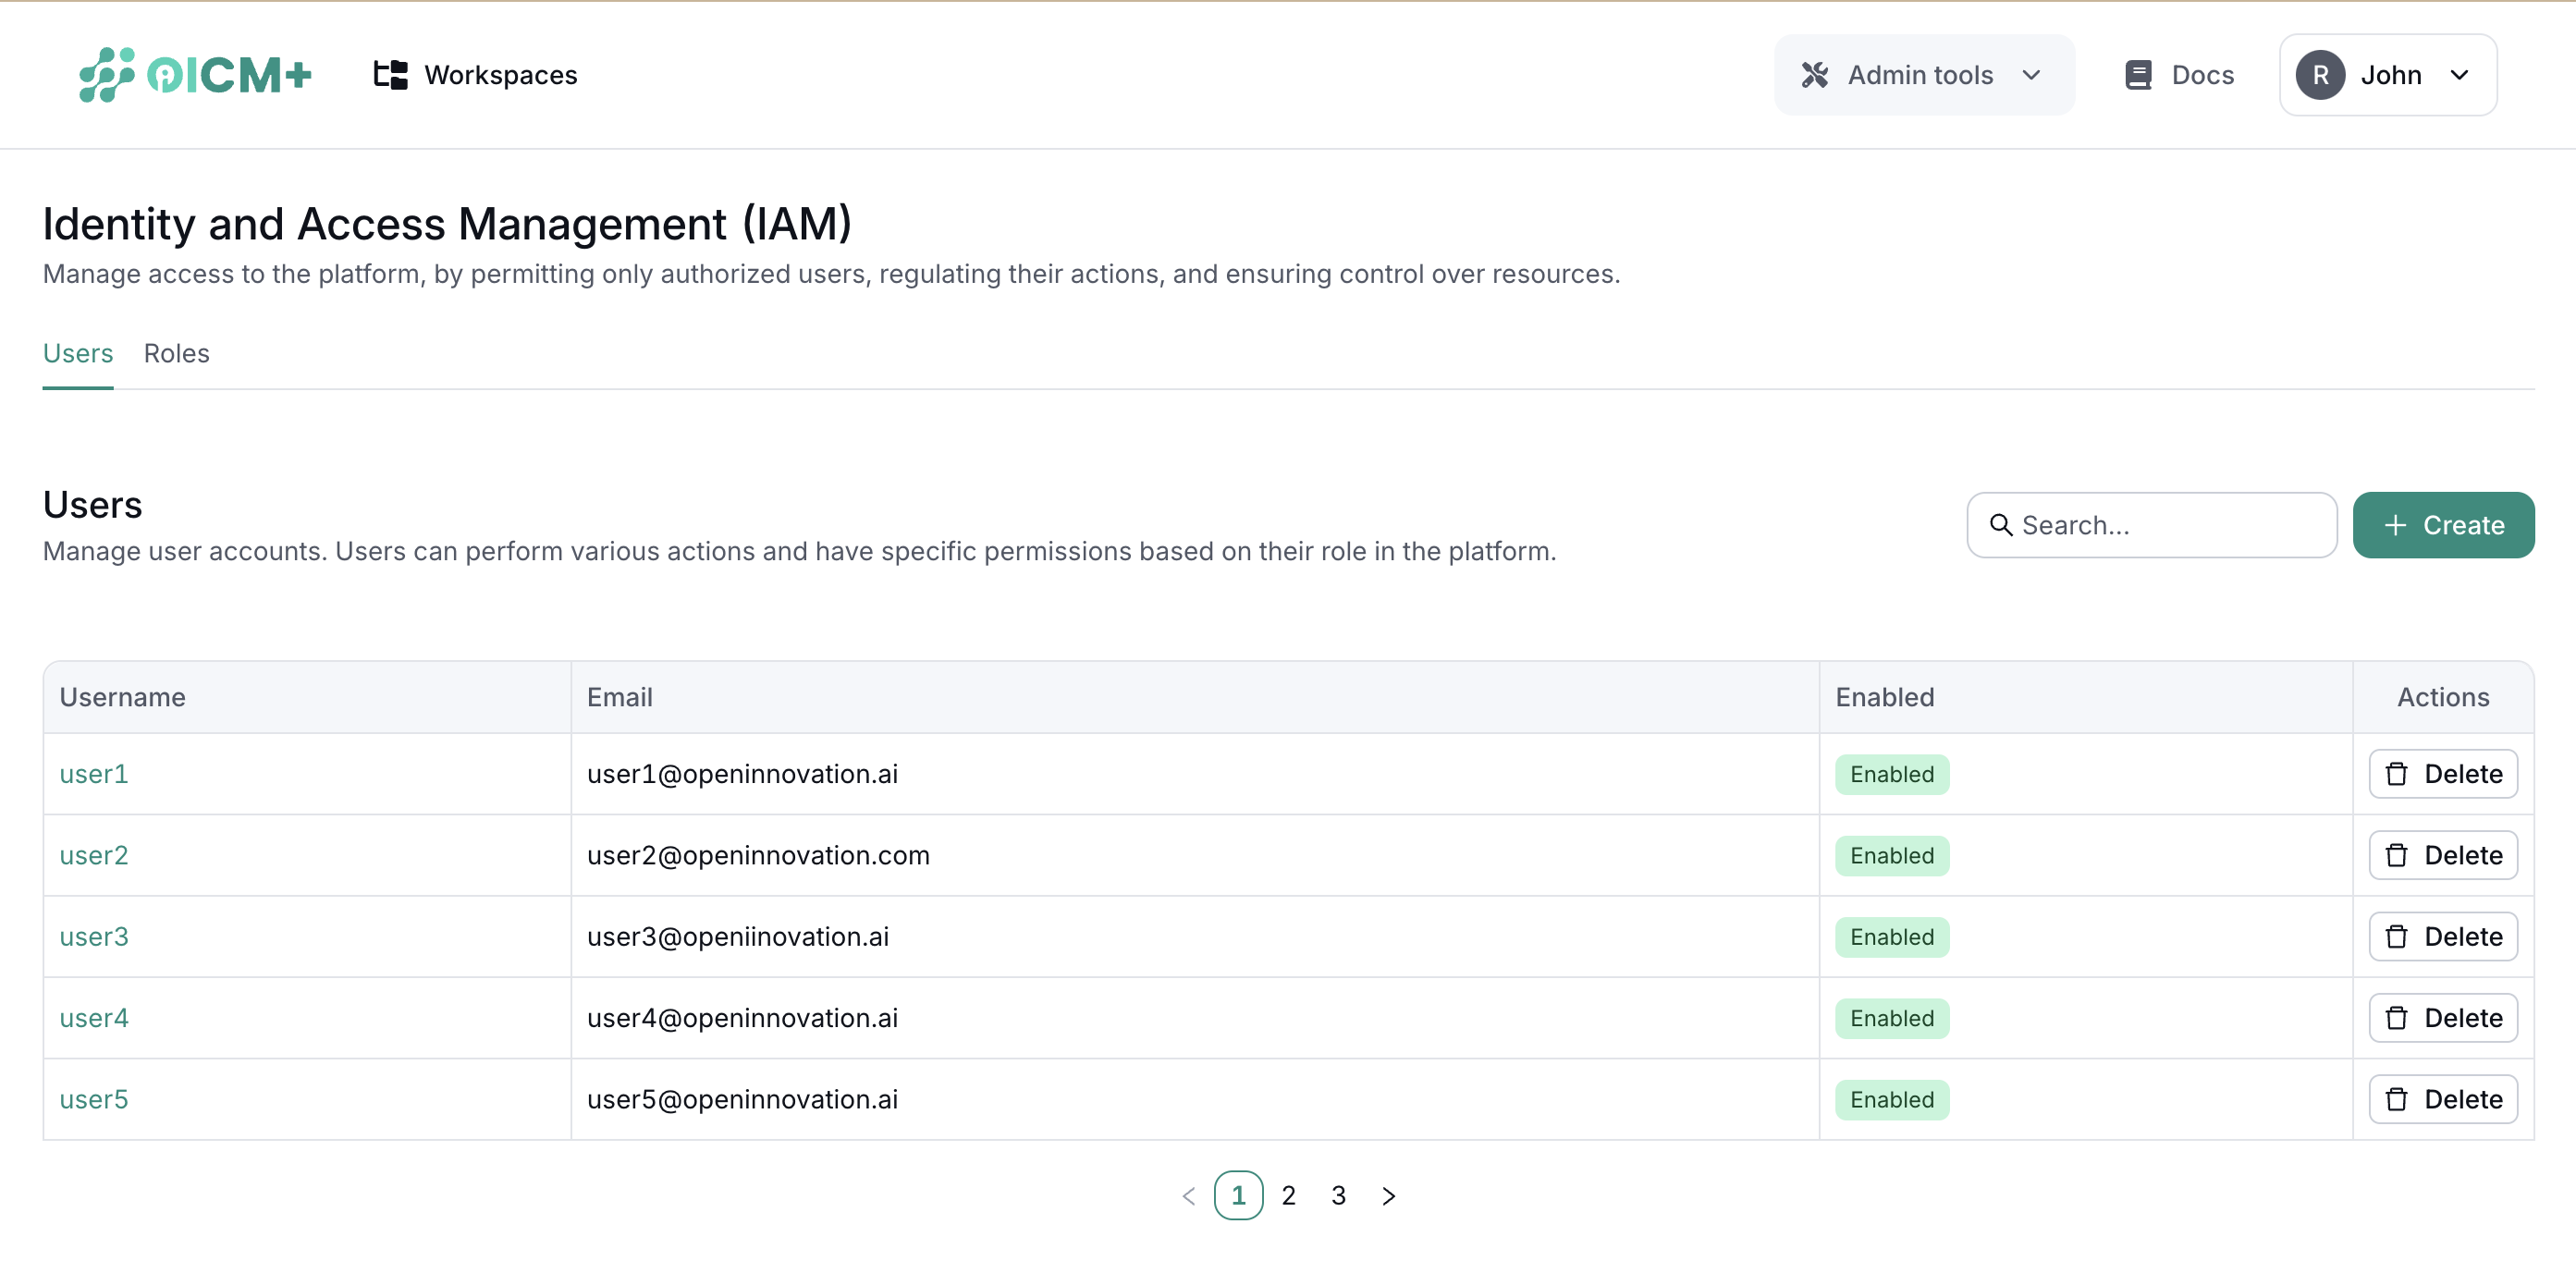Click inside the Search field
2576x1261 pixels.
pyautogui.click(x=2150, y=525)
